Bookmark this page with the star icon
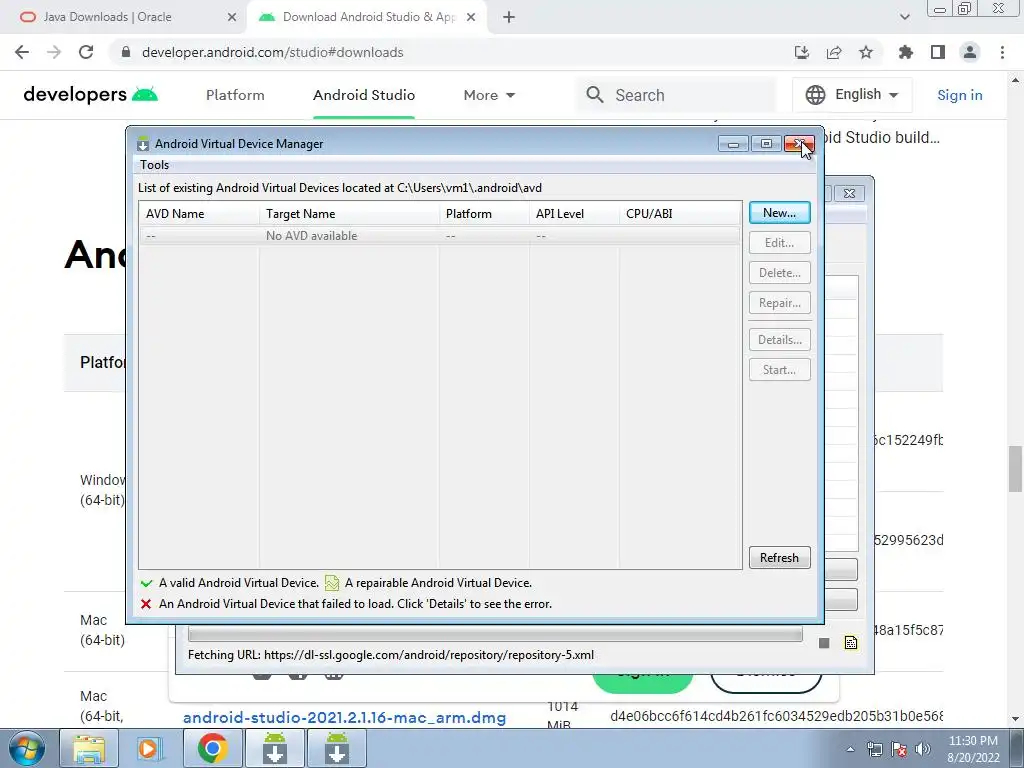 click(866, 52)
